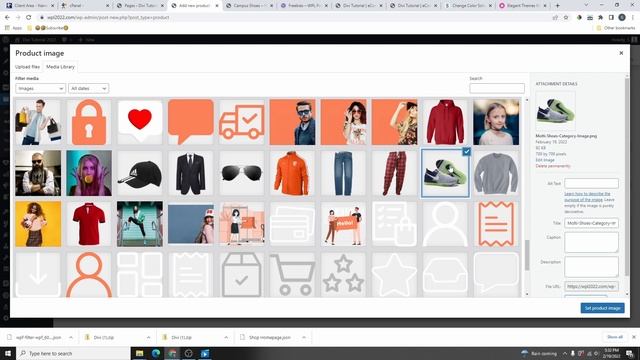Click the media grid vertical scrollbar

tap(527, 255)
